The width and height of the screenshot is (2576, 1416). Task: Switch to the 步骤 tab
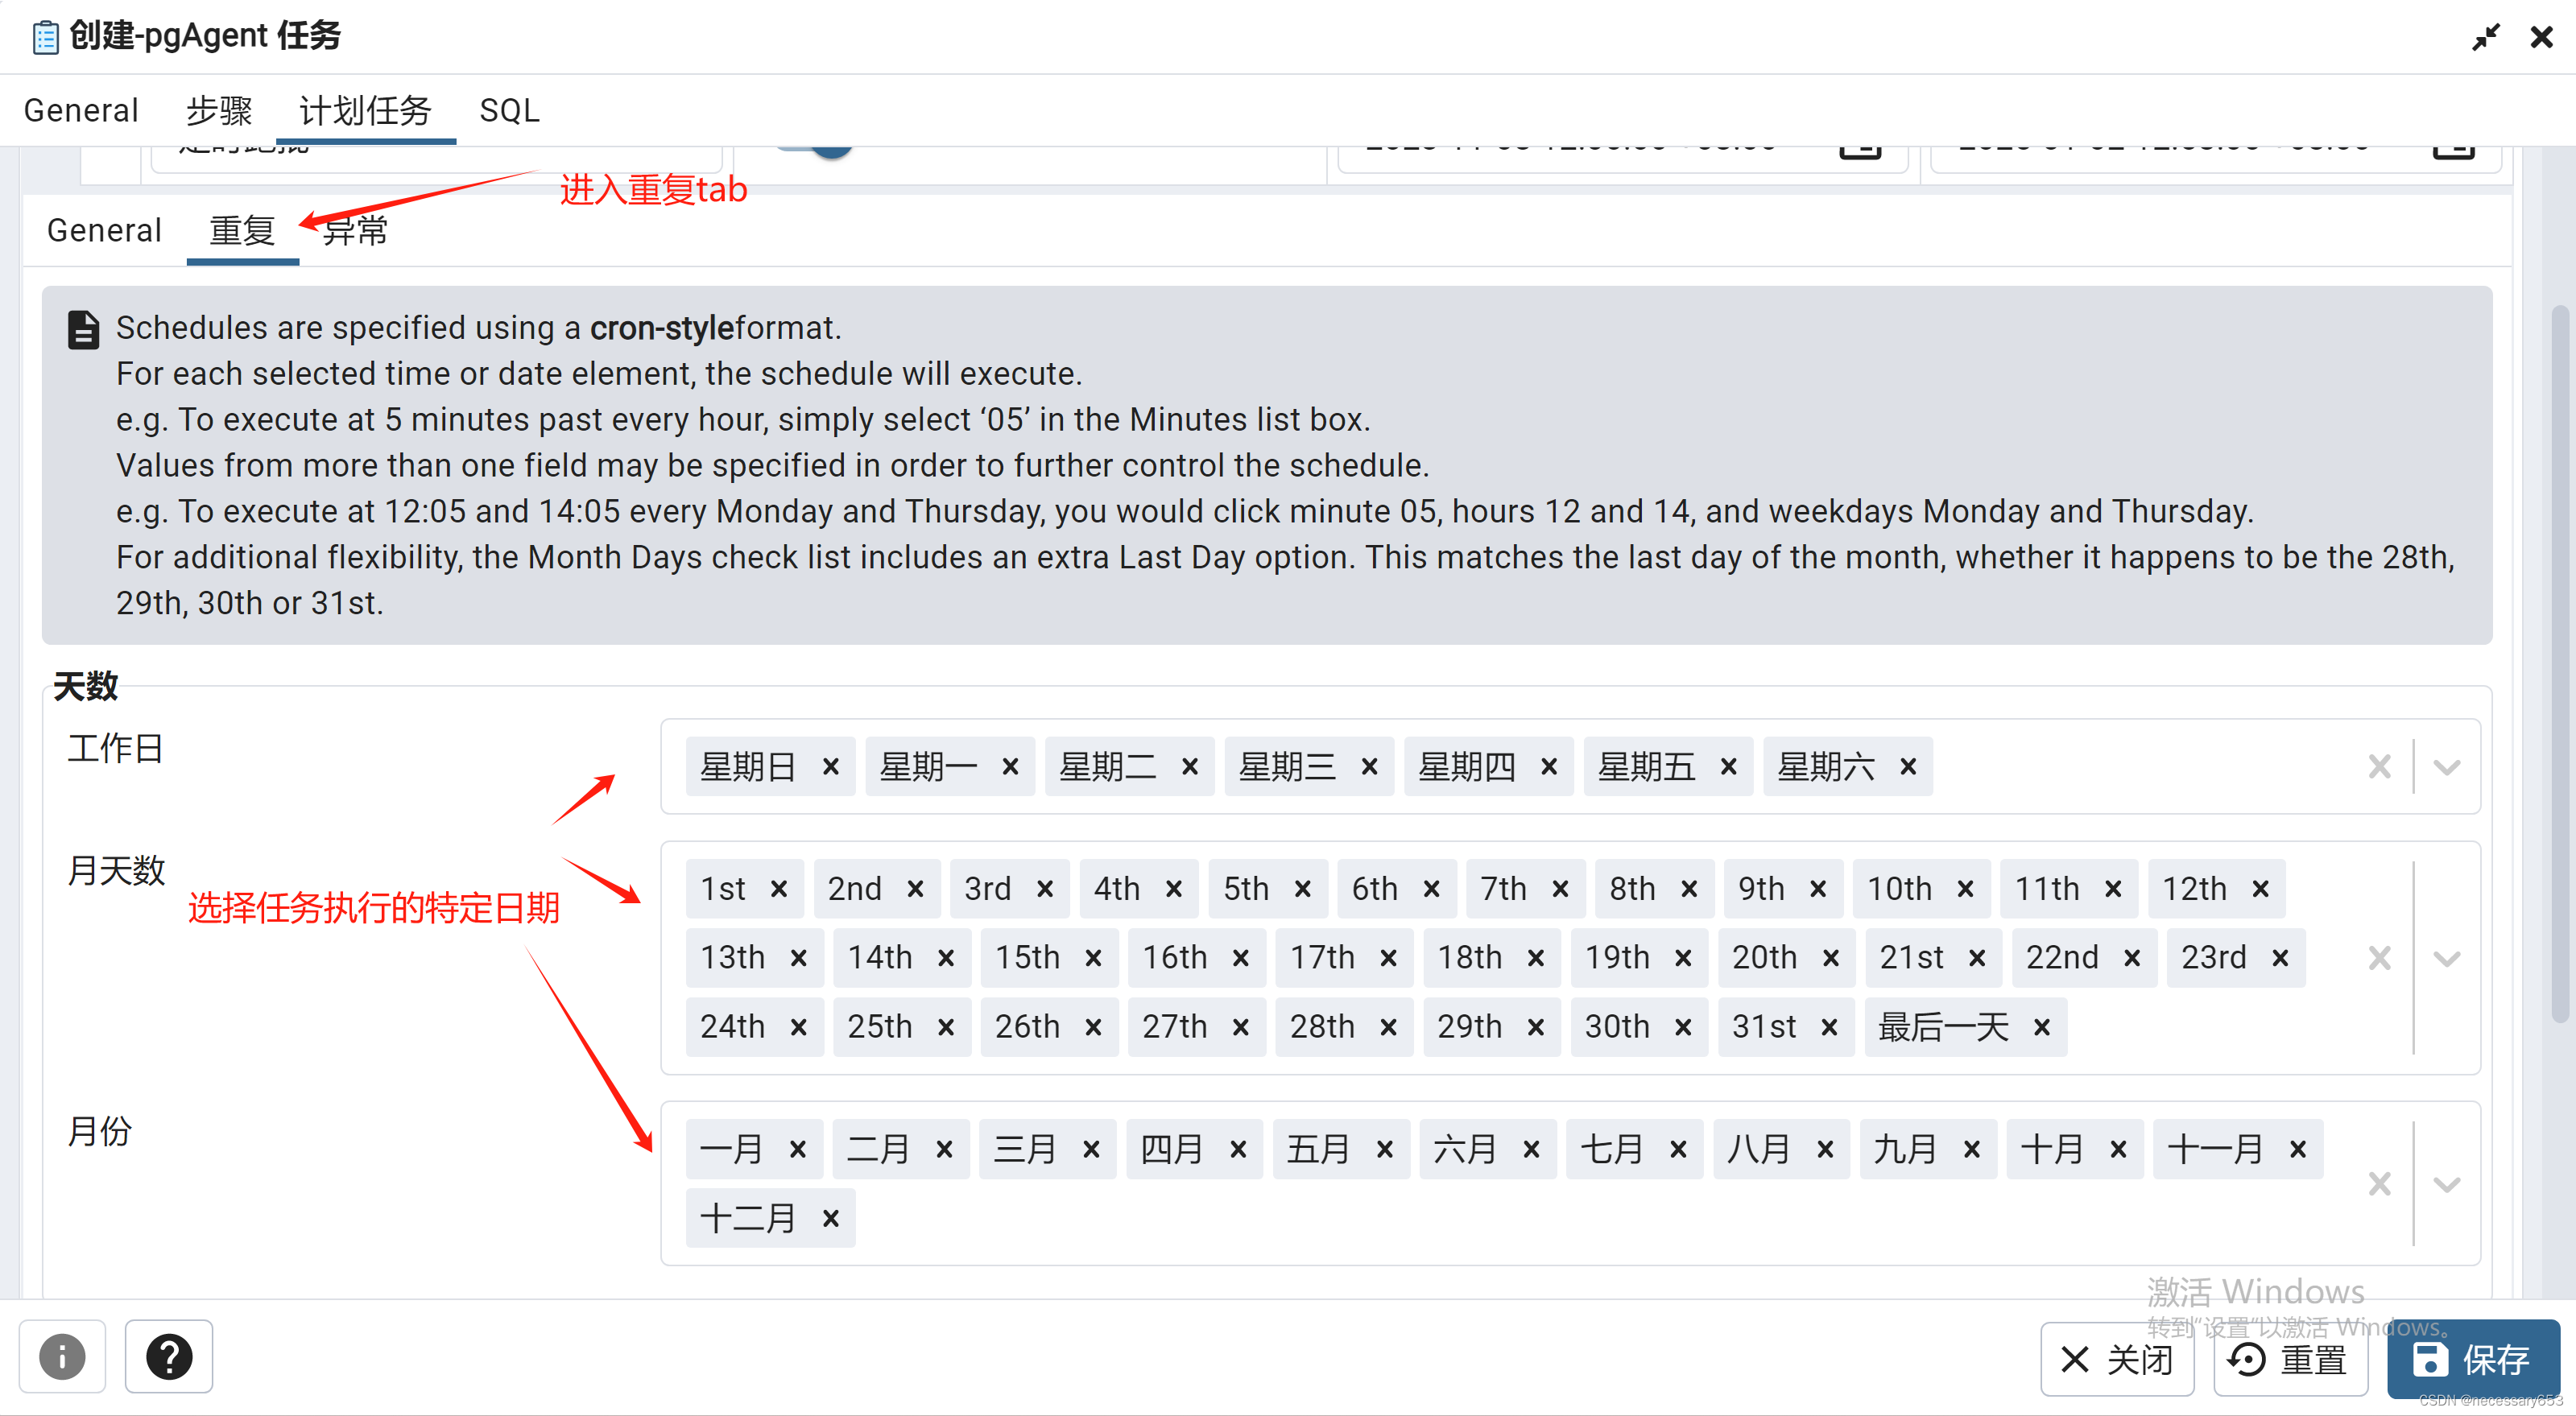pos(219,110)
